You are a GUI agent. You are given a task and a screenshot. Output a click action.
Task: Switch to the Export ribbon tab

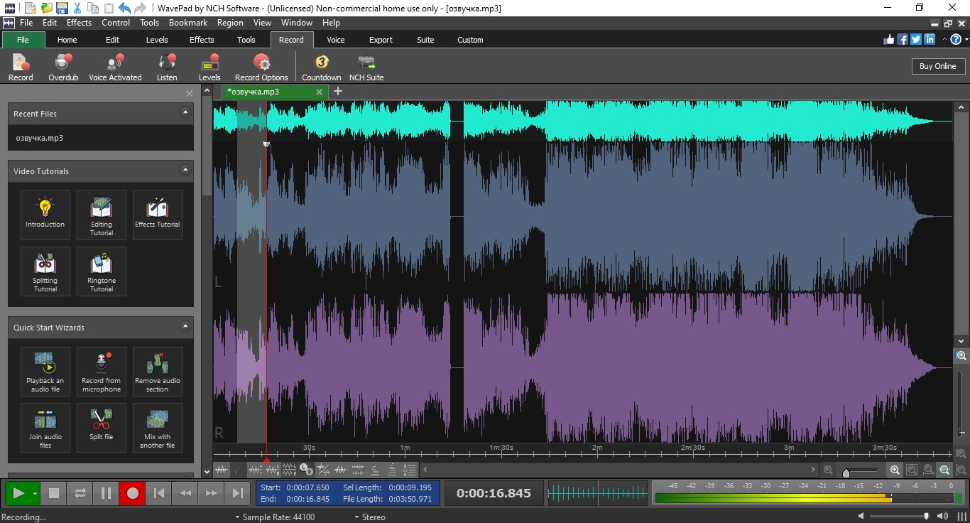click(380, 40)
